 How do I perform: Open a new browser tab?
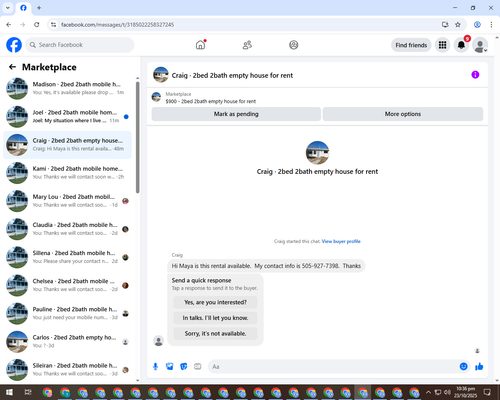[39, 8]
